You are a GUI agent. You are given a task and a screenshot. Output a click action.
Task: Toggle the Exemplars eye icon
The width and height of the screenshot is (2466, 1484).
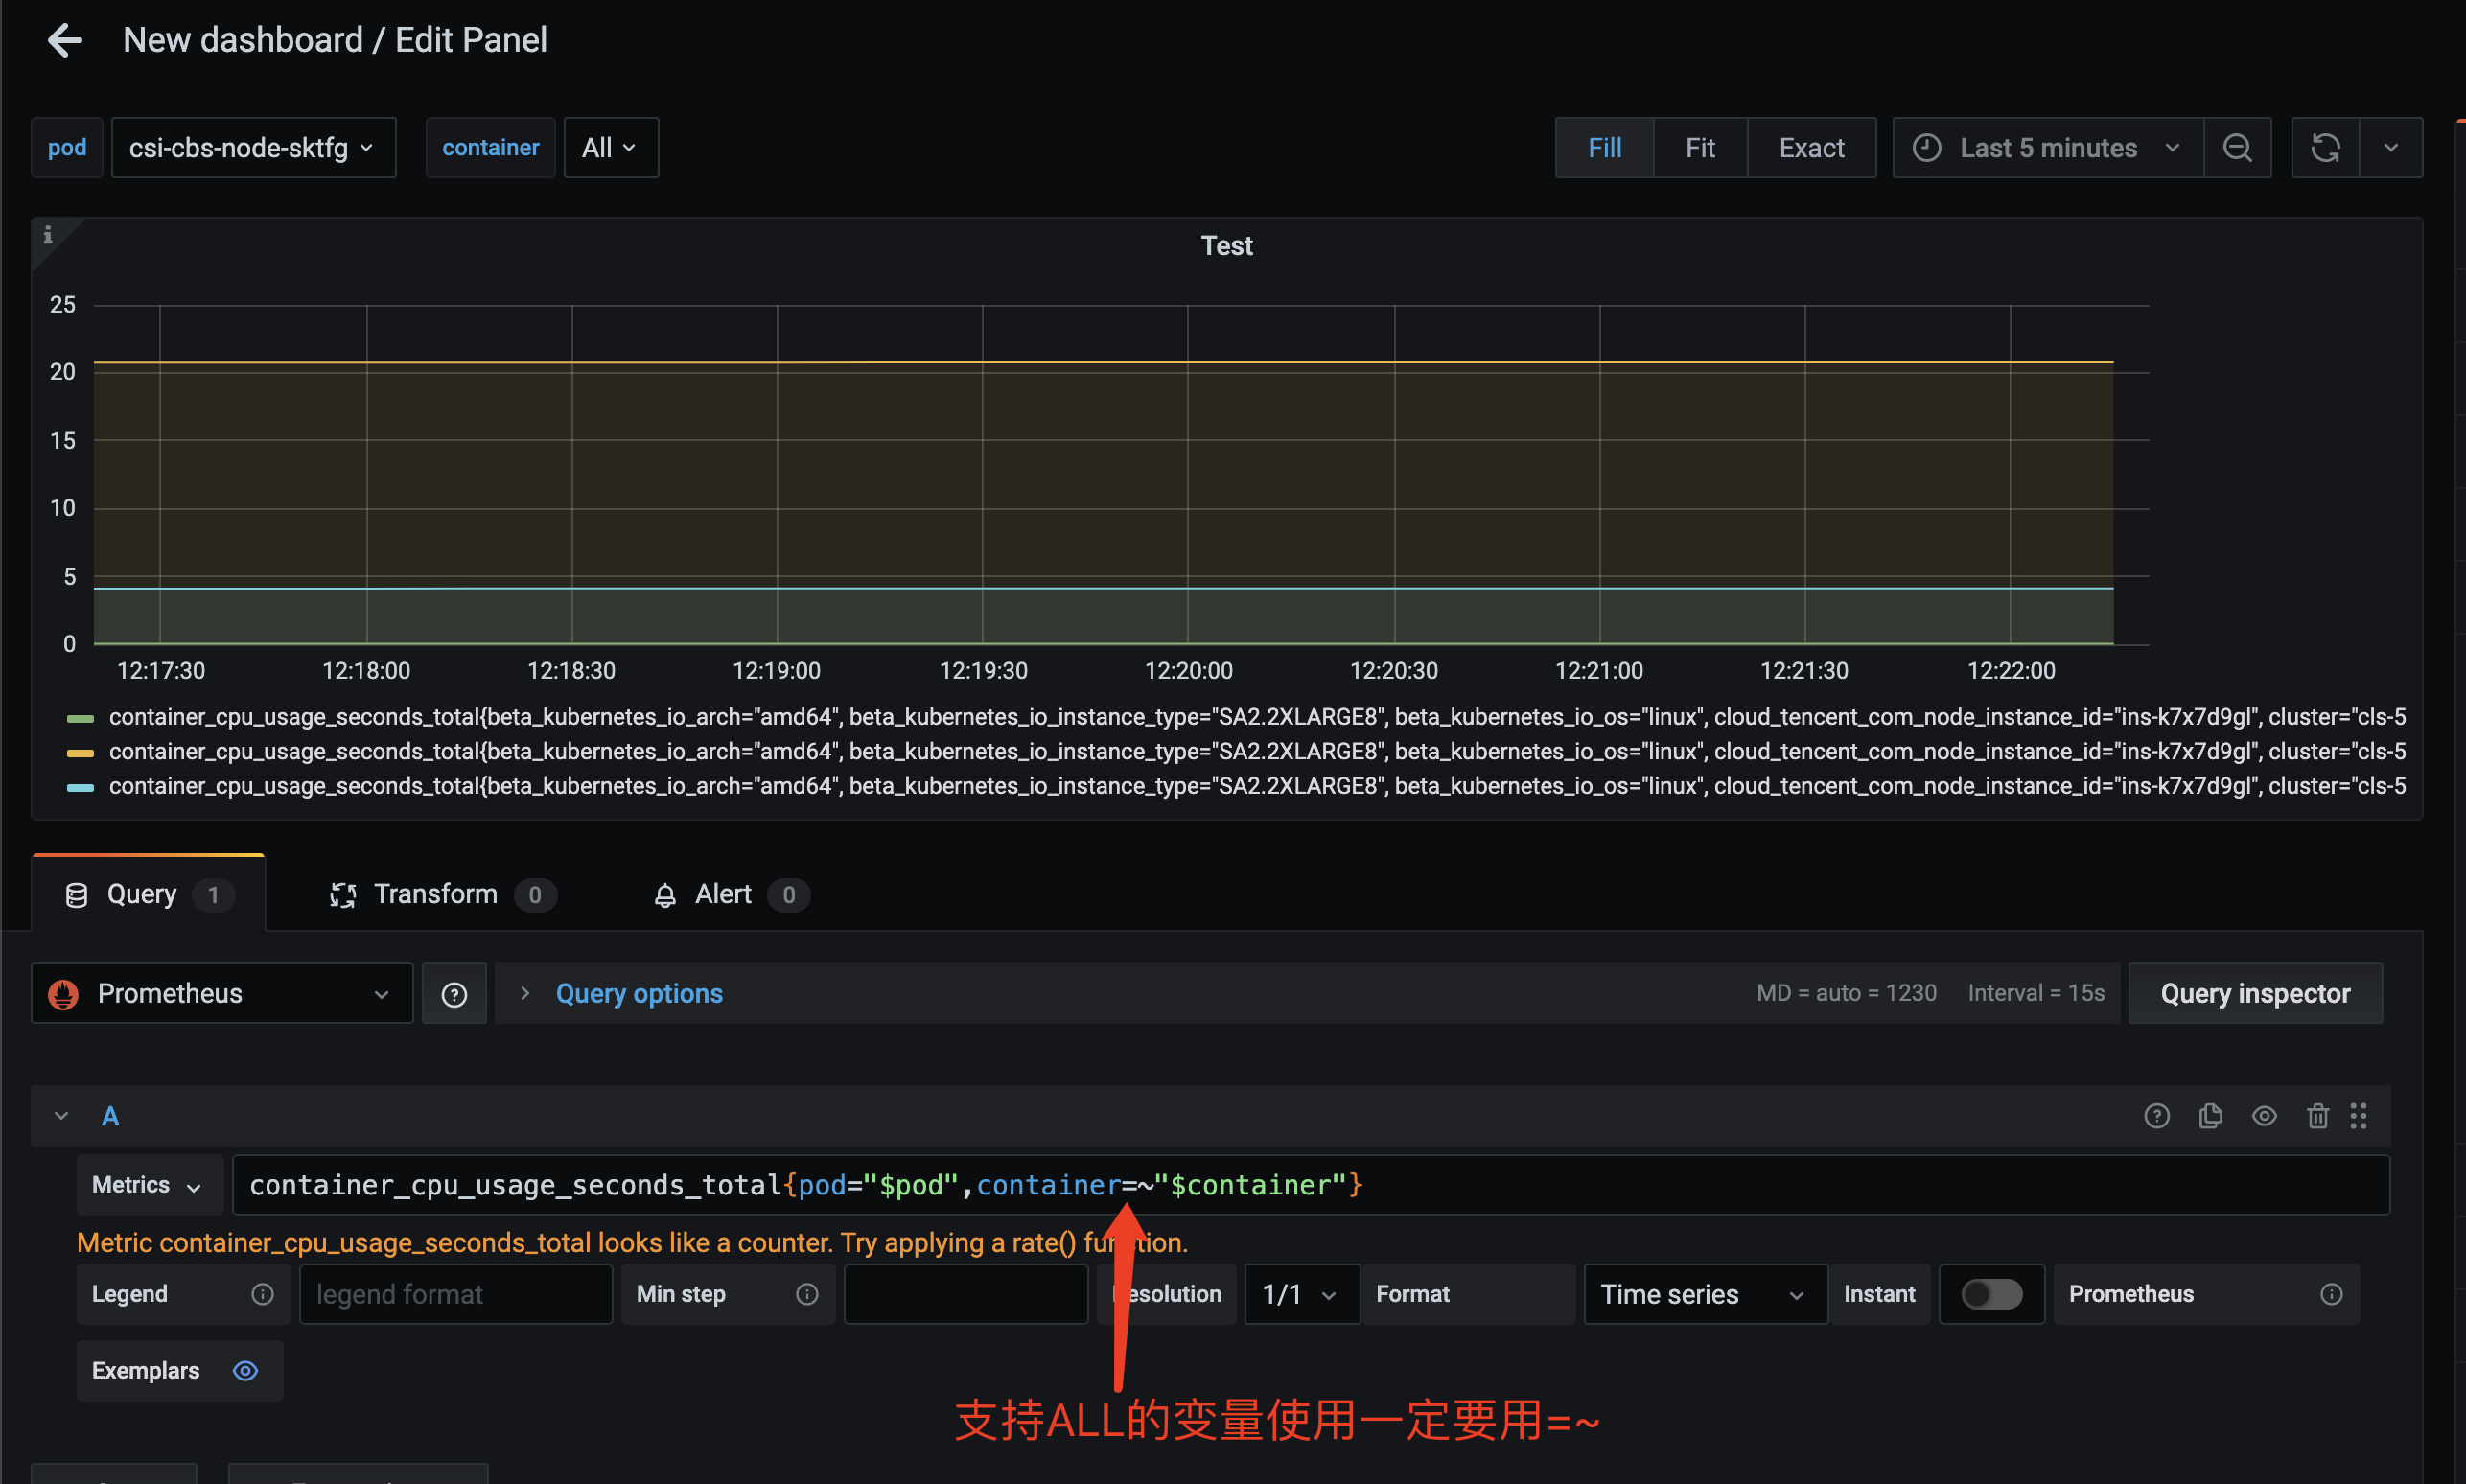pyautogui.click(x=245, y=1371)
